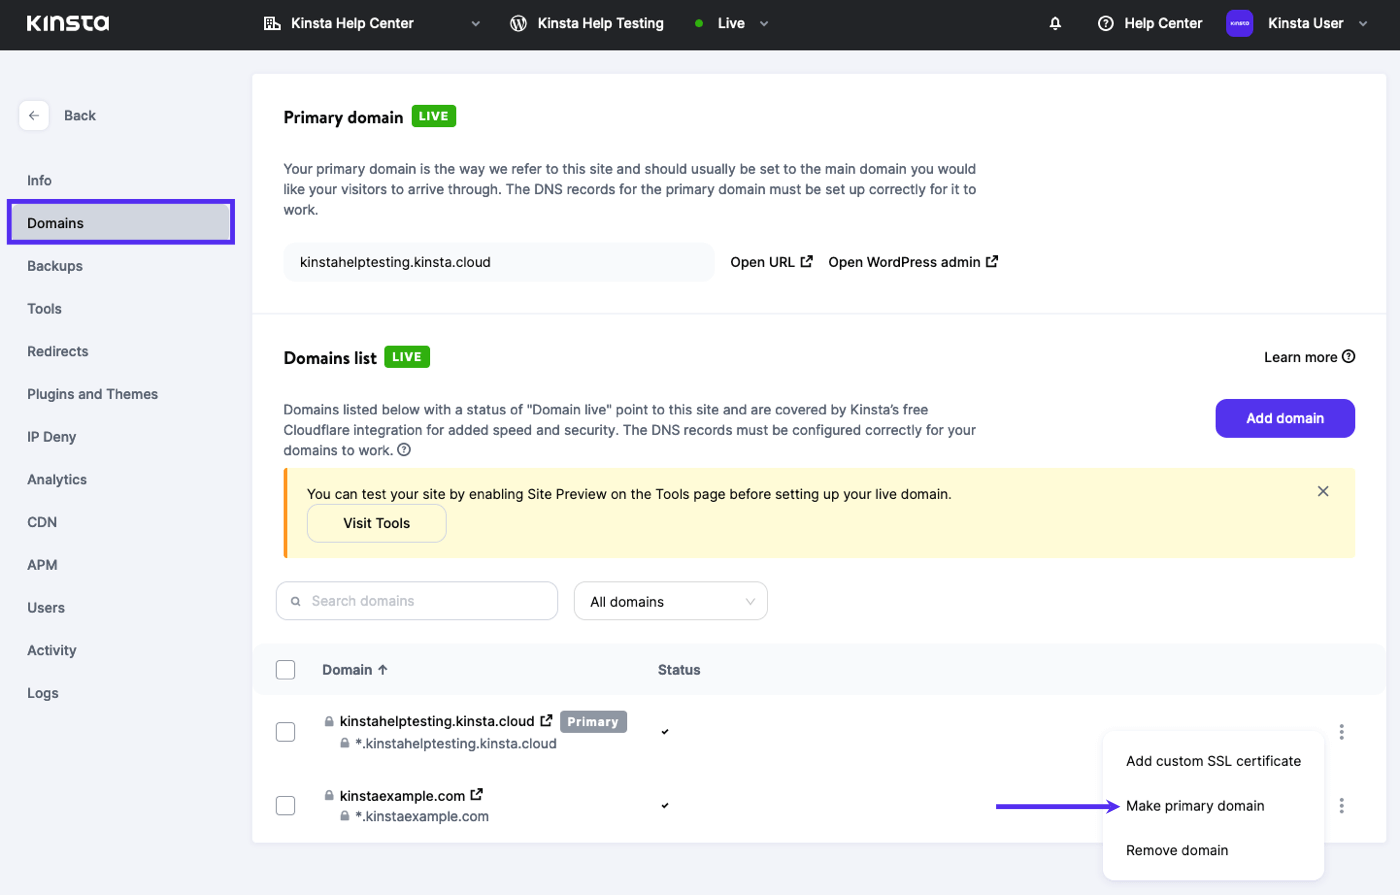Screen dimensions: 1400x895
Task: Click the Visit Tools button
Action: 377,523
